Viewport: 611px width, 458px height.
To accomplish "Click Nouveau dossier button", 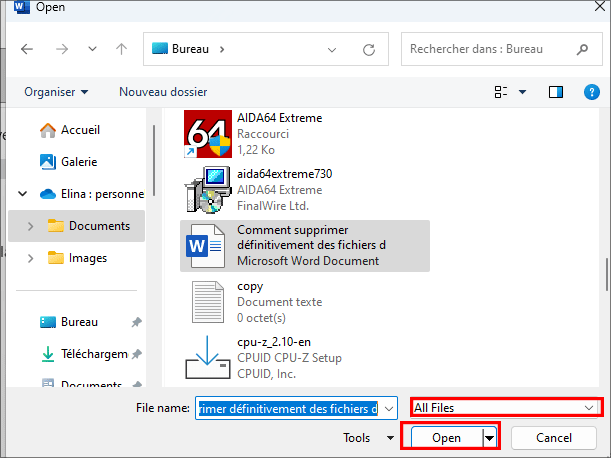I will [x=163, y=92].
